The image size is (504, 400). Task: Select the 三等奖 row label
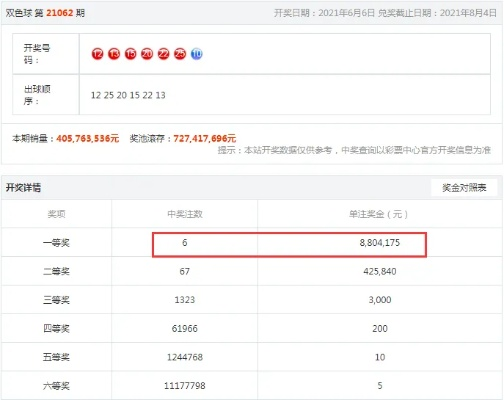pos(56,300)
